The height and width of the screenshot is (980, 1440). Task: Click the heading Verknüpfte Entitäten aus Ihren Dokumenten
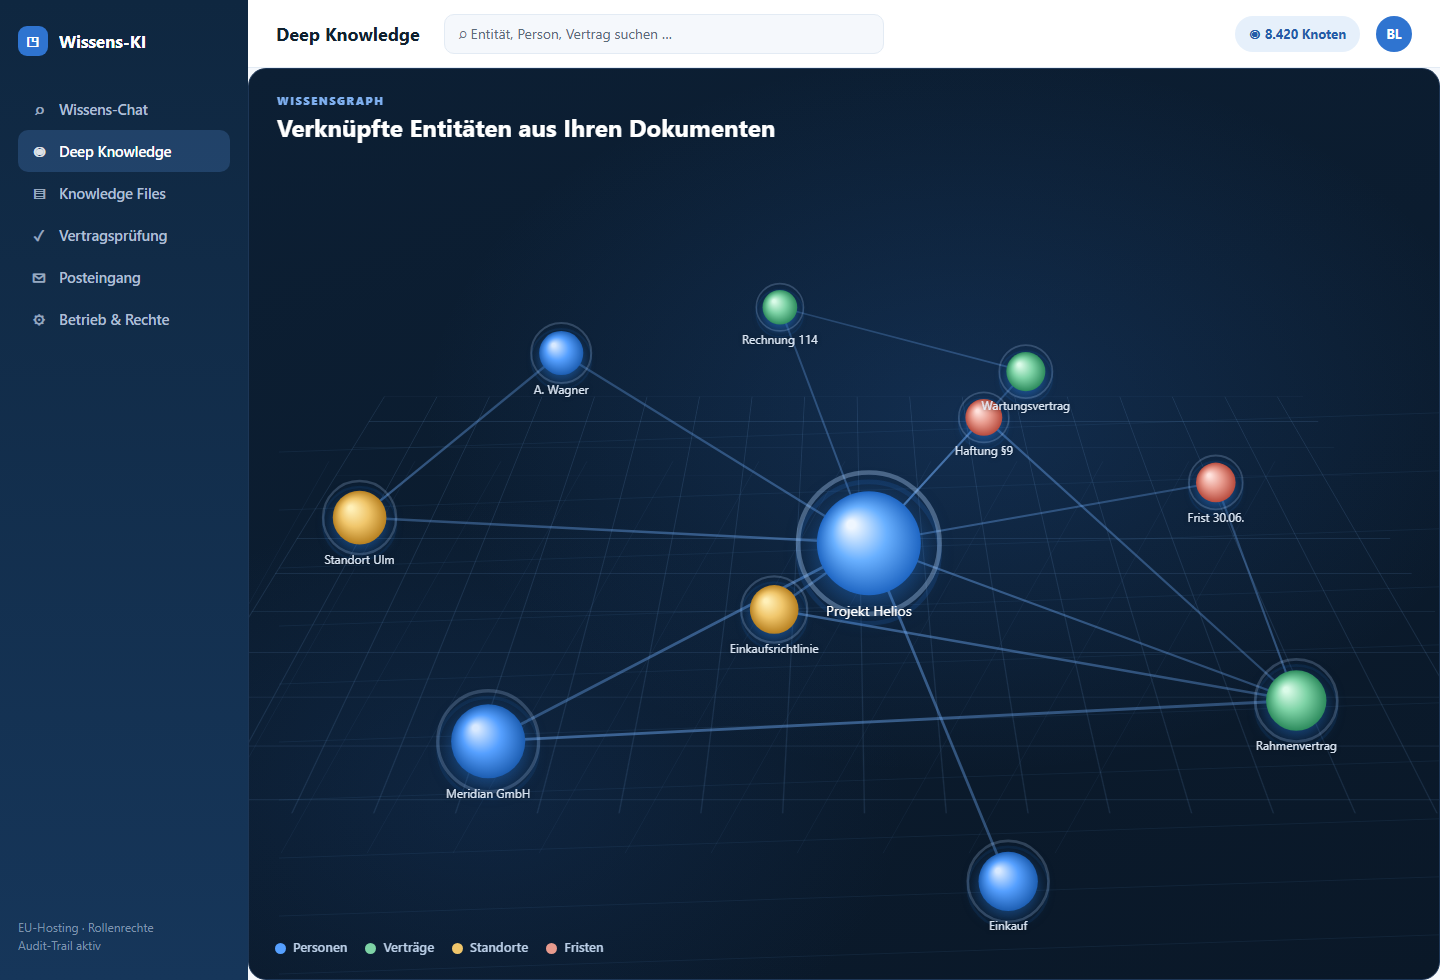(x=526, y=129)
